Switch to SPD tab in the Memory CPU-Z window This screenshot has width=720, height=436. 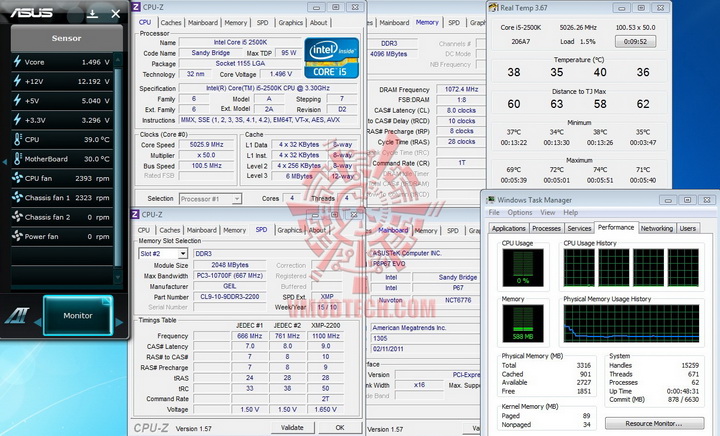(454, 22)
